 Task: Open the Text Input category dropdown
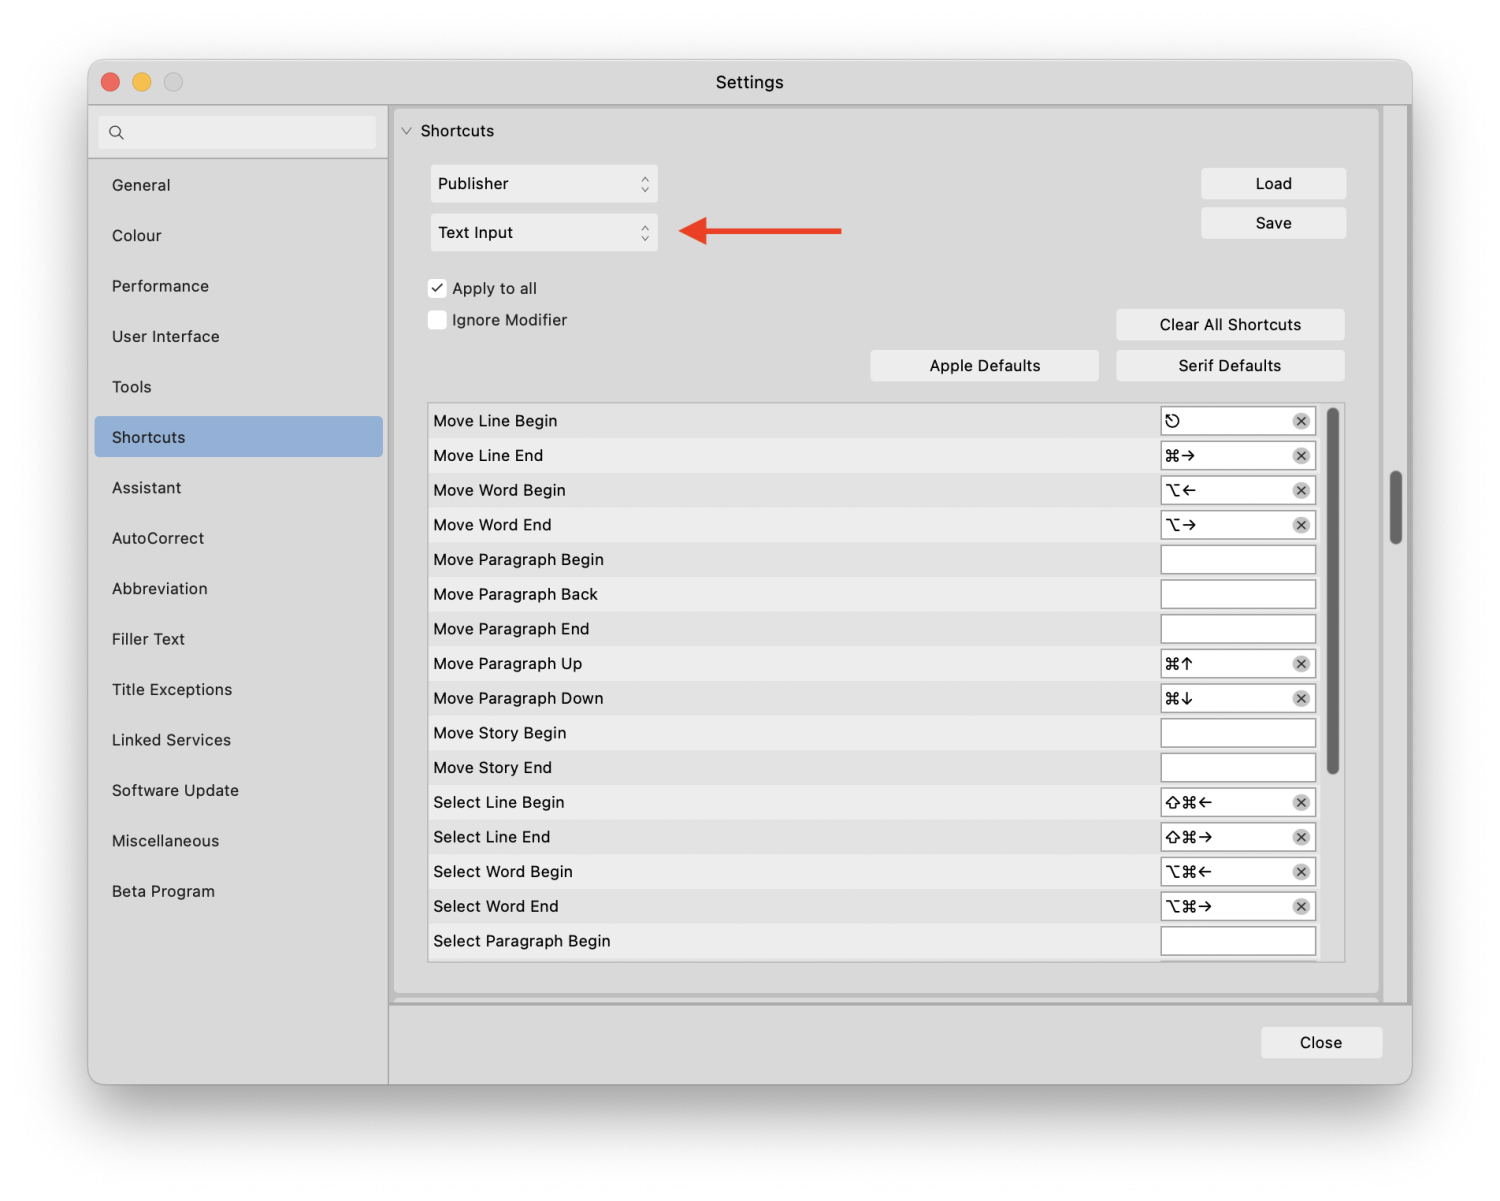click(544, 233)
